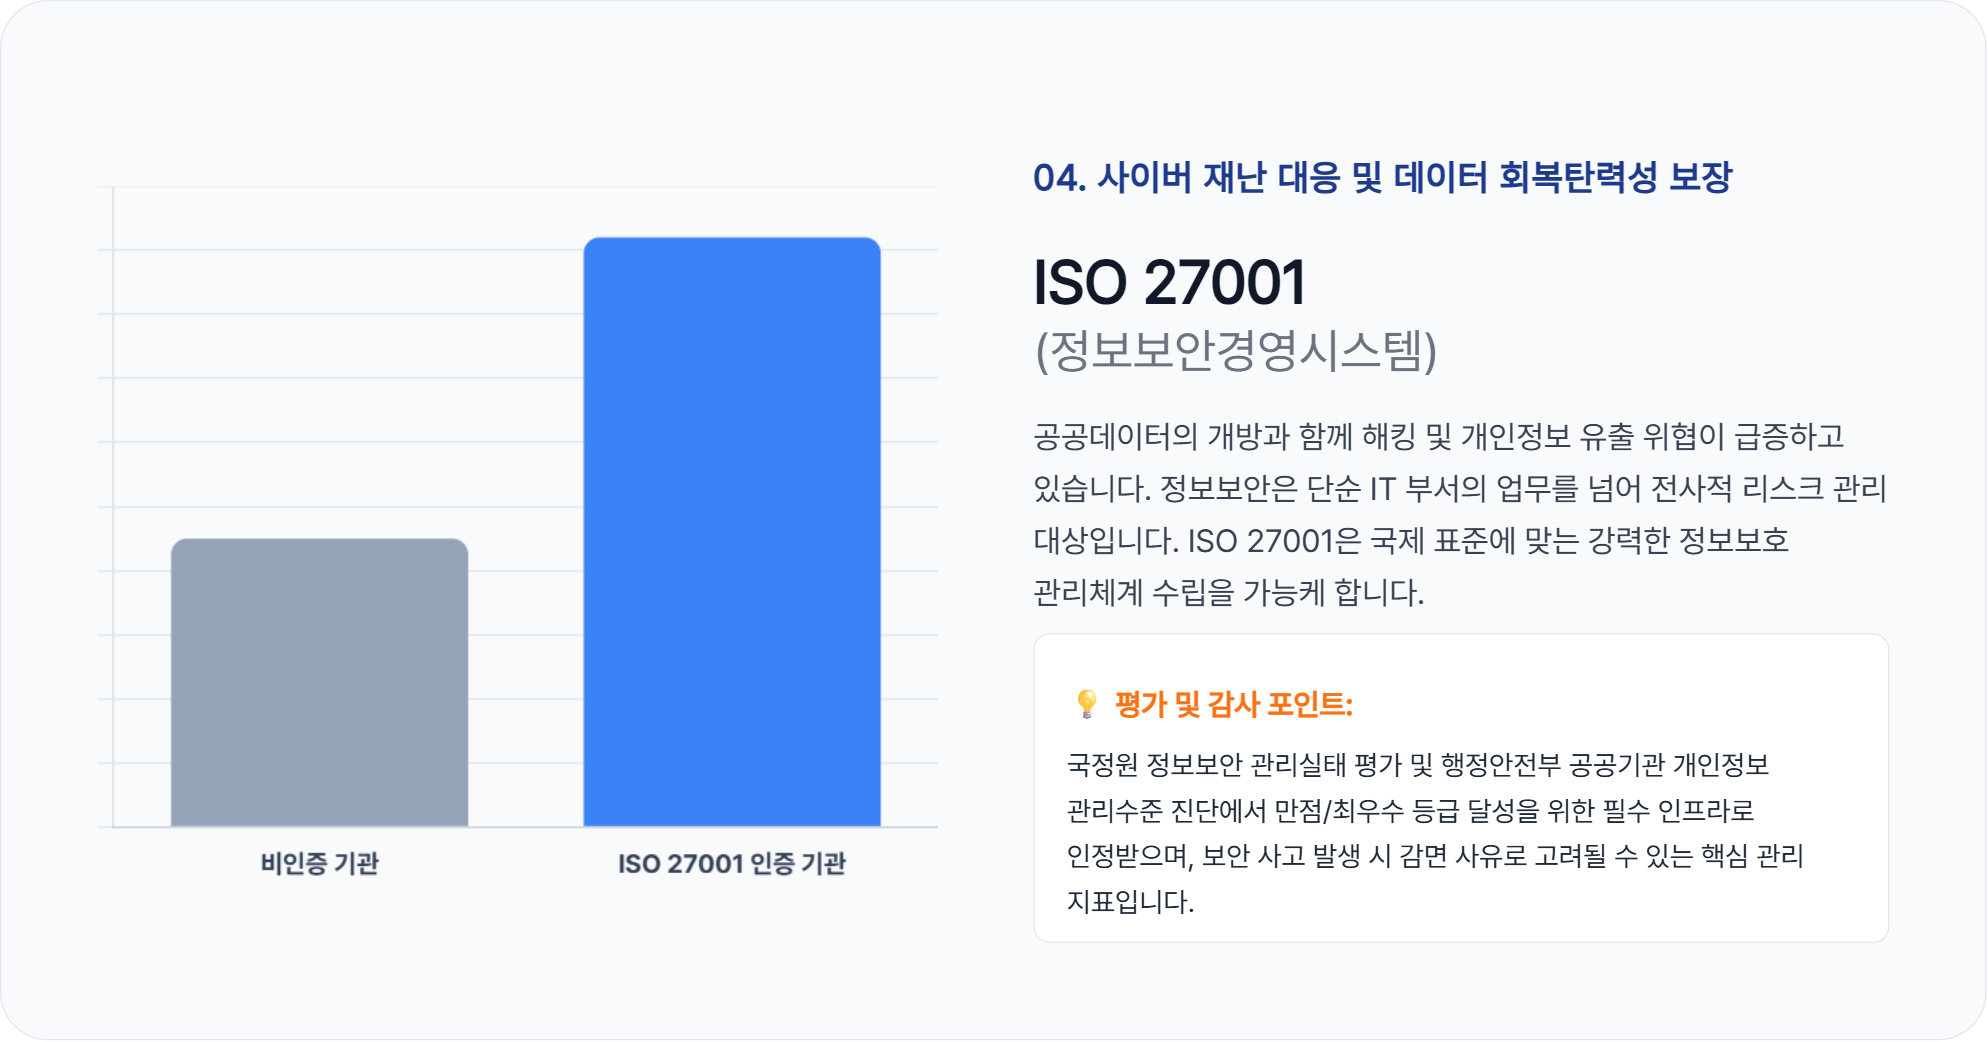The height and width of the screenshot is (1042, 1988).
Task: Click the topmost horizontal gridline of chart
Action: point(400,187)
